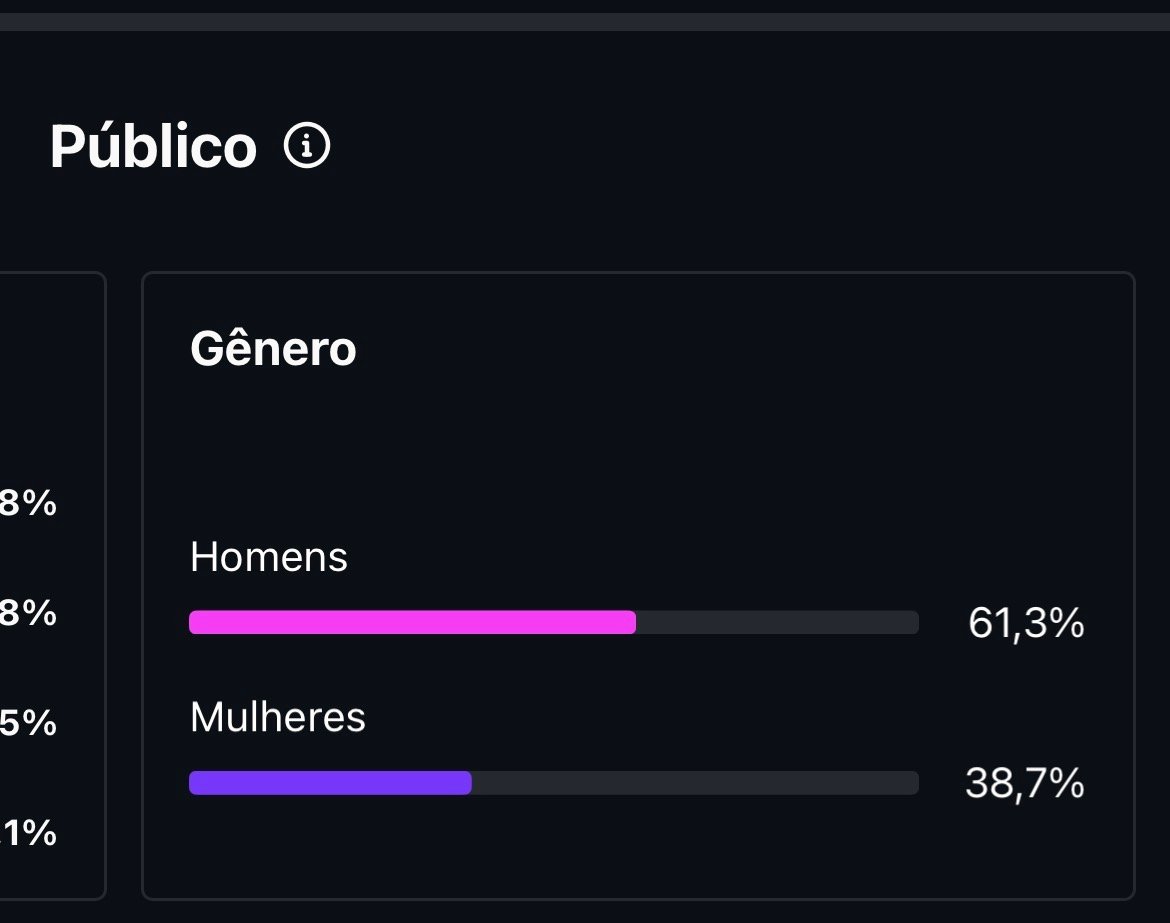This screenshot has width=1170, height=923.
Task: Select the 38,7% value
Action: (x=1024, y=784)
